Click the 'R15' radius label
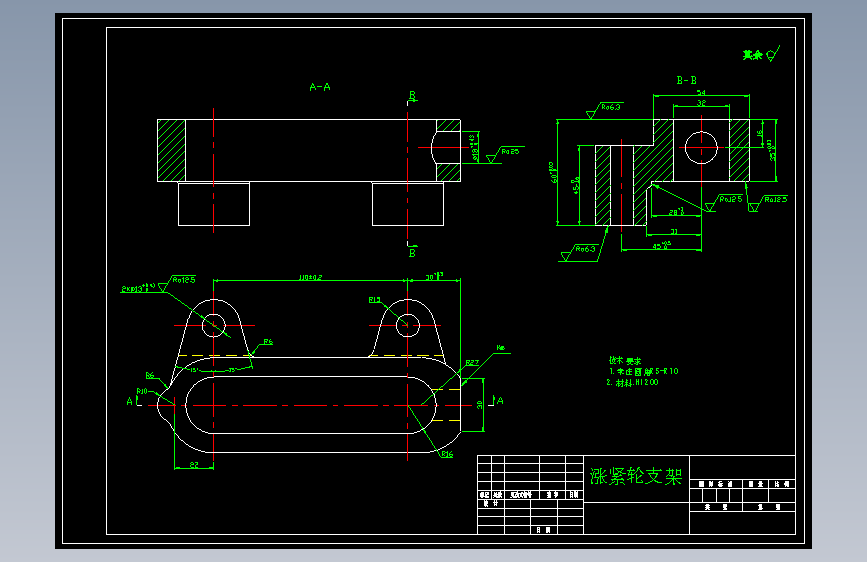867x562 pixels. (374, 300)
